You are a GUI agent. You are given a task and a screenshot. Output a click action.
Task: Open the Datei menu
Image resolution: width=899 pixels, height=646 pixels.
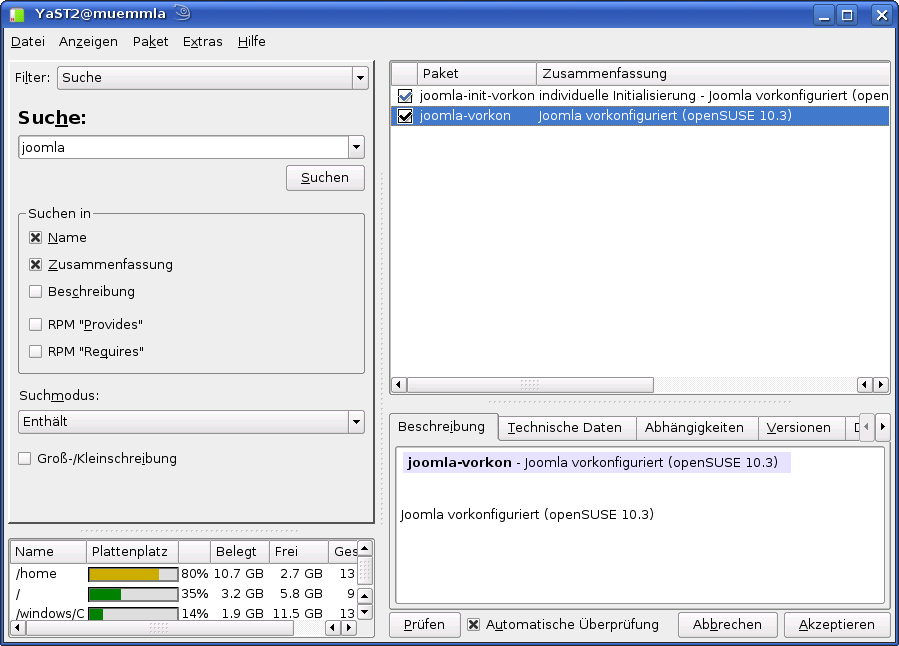pos(28,42)
